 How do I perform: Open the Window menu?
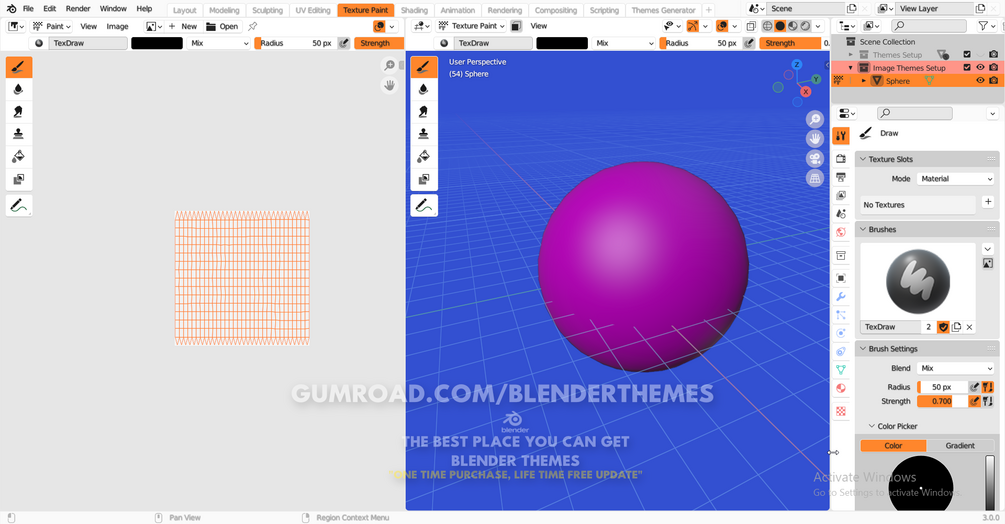coord(113,9)
